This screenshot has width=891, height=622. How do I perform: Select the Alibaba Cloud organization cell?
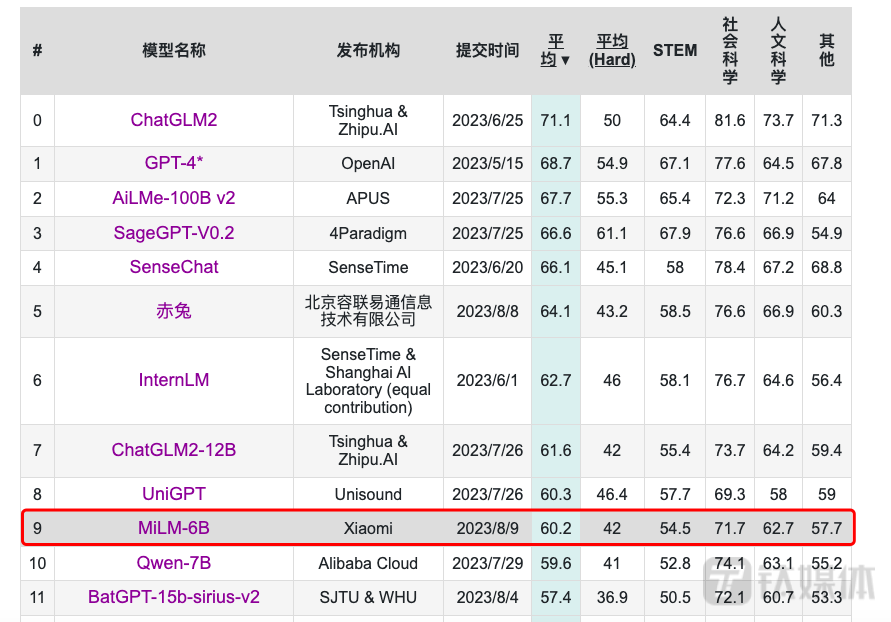click(x=368, y=563)
